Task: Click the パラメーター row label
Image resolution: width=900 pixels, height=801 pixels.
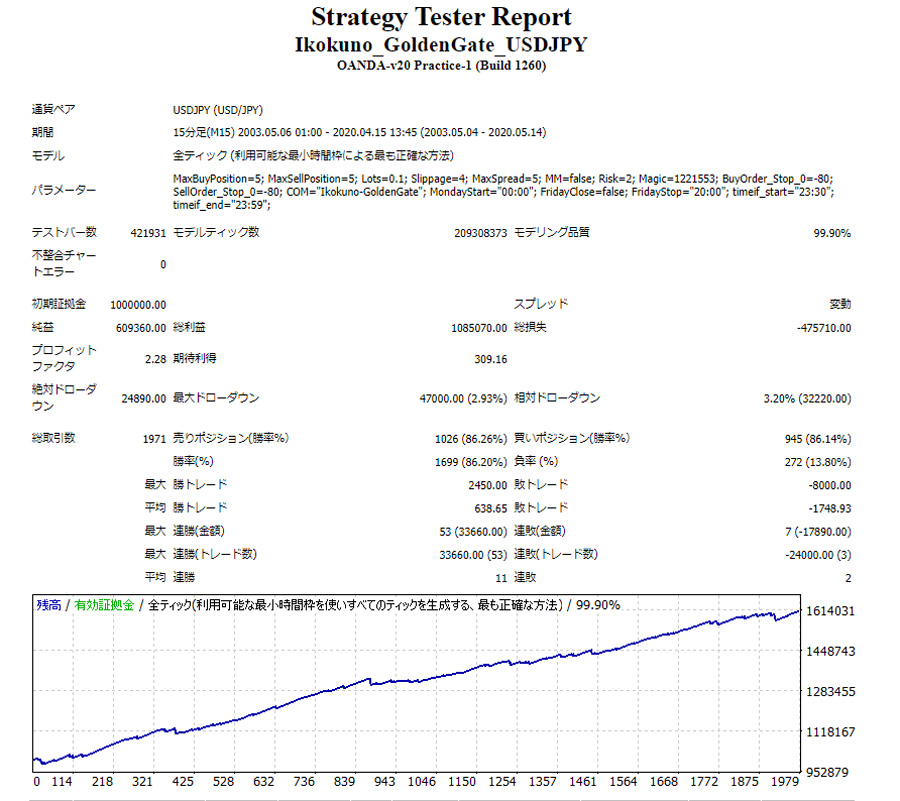Action: pyautogui.click(x=64, y=190)
